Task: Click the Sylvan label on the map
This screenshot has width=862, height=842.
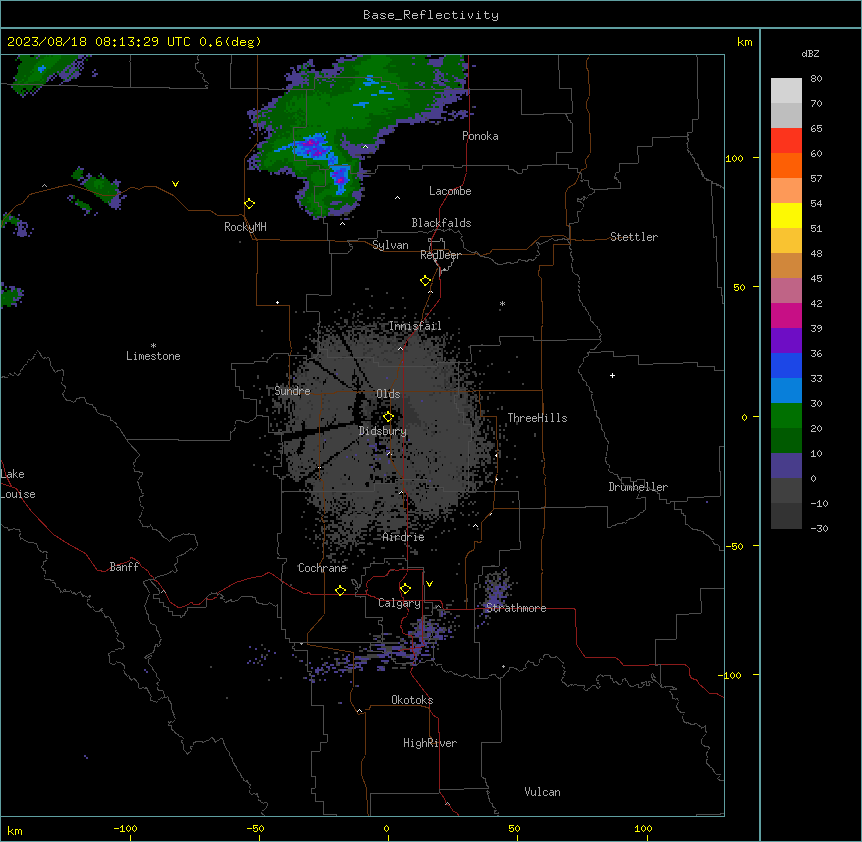Action: (x=390, y=245)
